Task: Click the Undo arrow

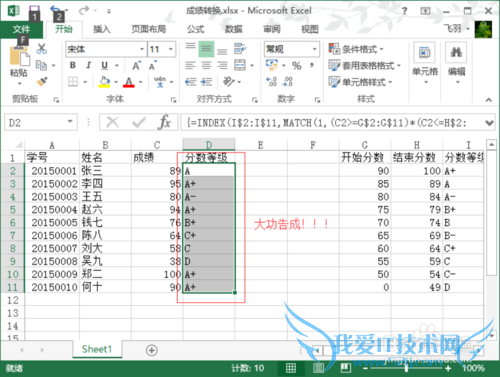Action: coord(56,10)
